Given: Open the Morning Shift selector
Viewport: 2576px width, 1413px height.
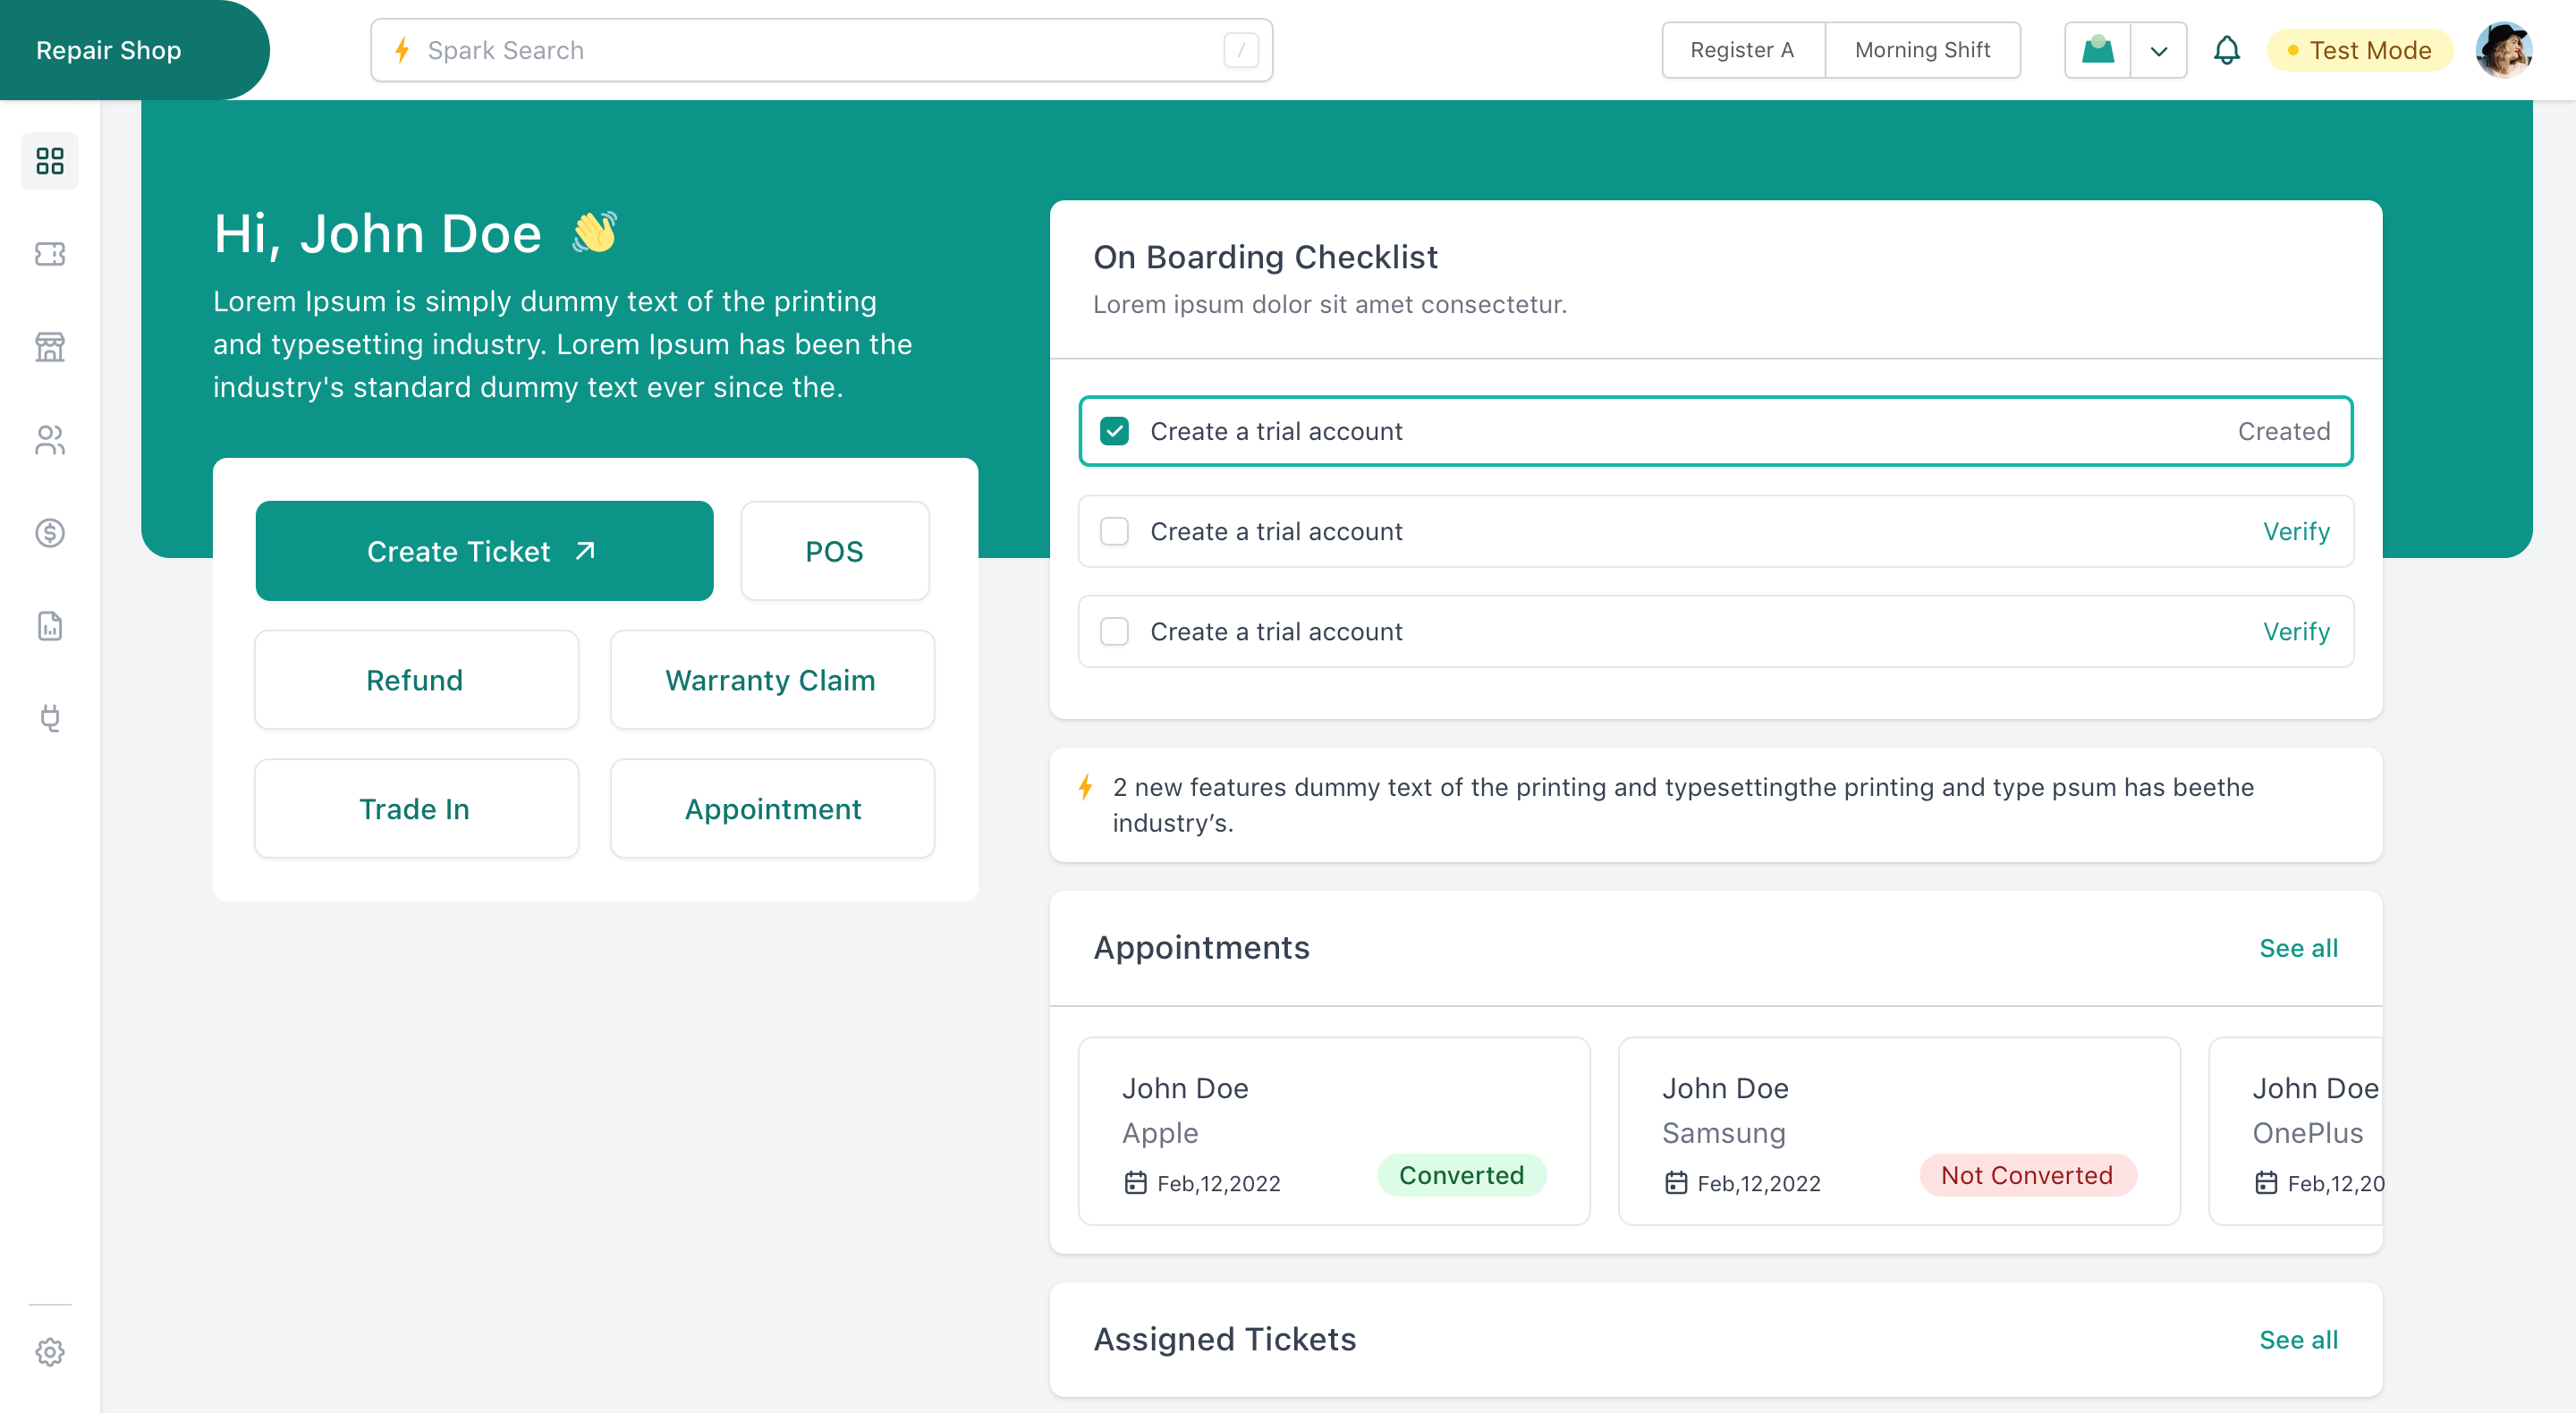Looking at the screenshot, I should (1922, 50).
